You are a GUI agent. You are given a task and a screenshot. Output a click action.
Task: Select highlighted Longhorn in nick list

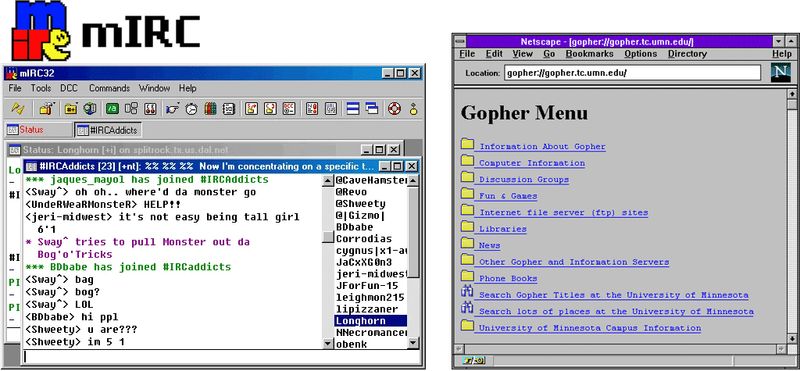tap(371, 321)
